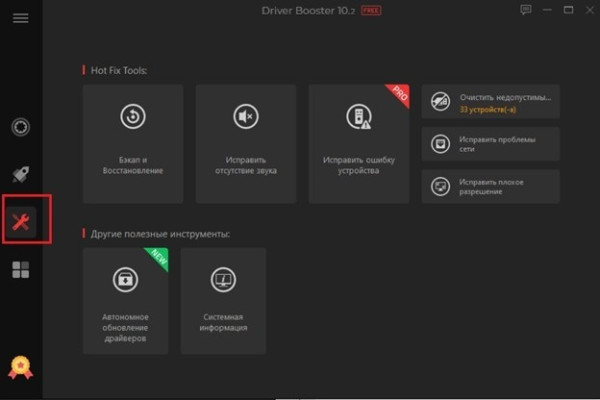This screenshot has height=400, width=600.
Task: Open Бэкап и Восстановление tool
Action: (x=133, y=144)
